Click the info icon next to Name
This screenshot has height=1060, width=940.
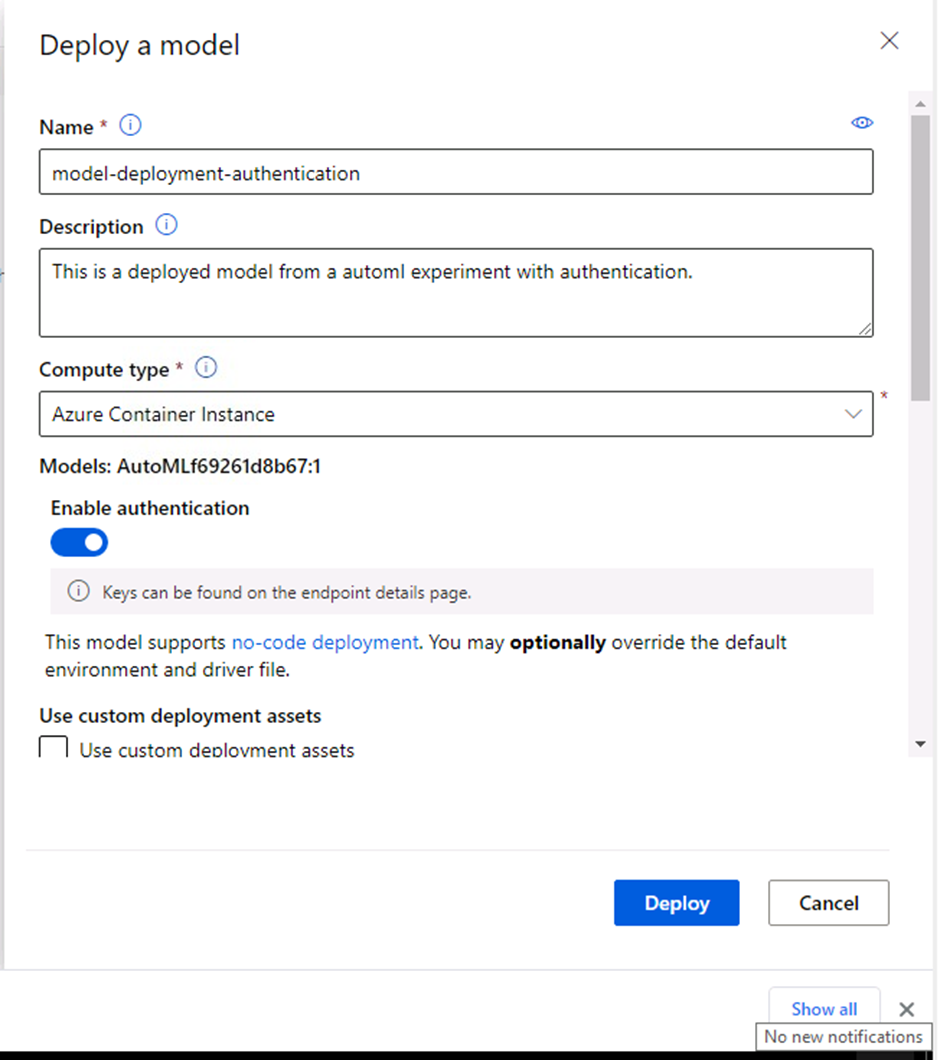click(131, 125)
